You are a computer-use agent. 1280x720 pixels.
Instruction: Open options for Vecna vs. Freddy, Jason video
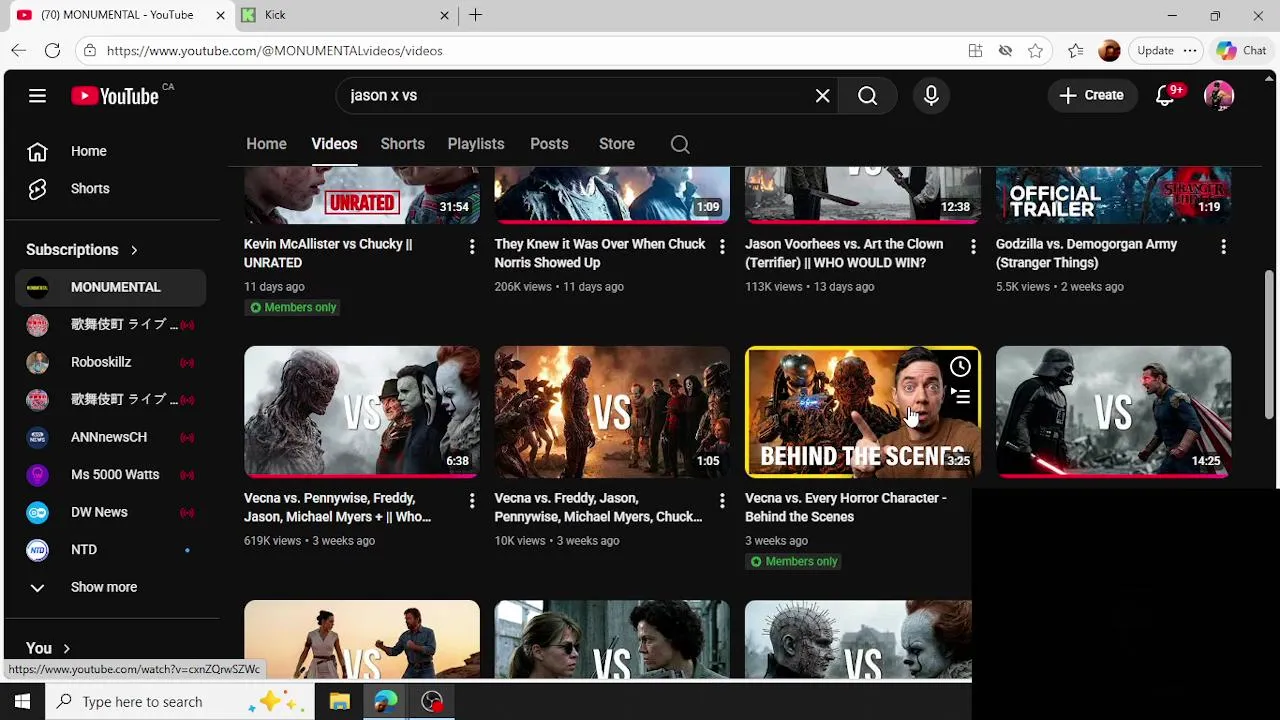722,500
